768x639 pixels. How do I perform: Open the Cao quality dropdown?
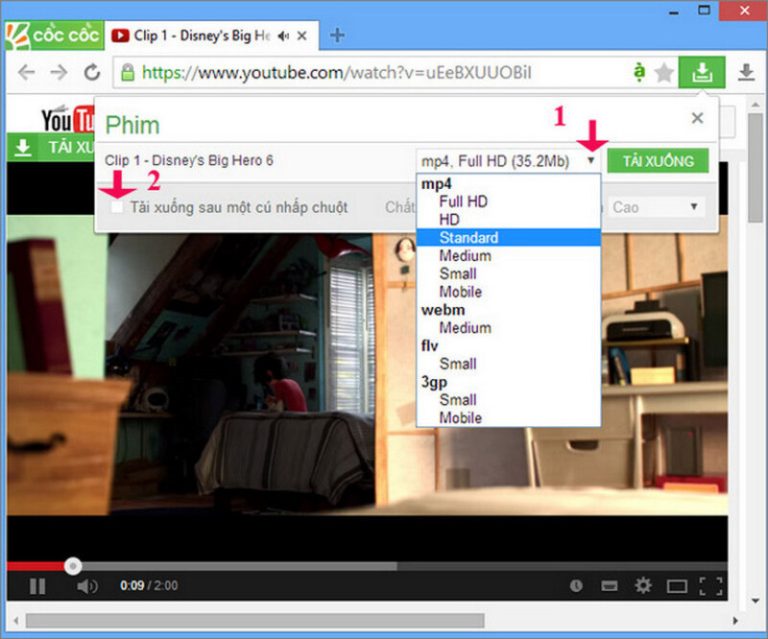tap(655, 207)
